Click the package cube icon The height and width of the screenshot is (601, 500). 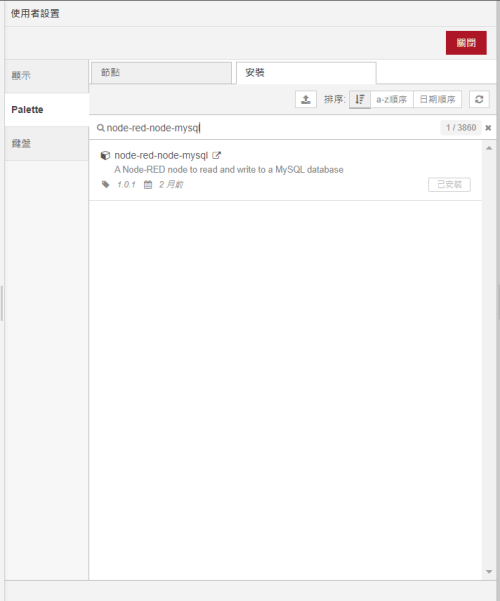(105, 155)
